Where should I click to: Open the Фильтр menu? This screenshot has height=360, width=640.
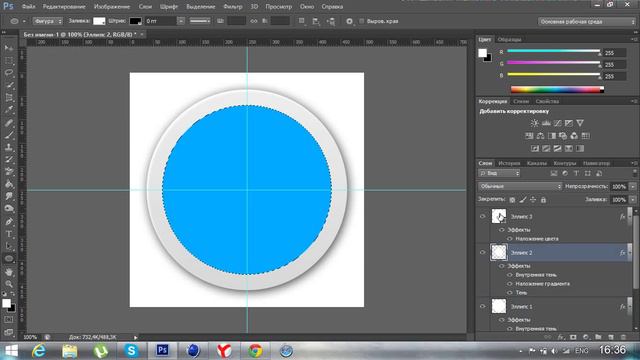(x=233, y=7)
